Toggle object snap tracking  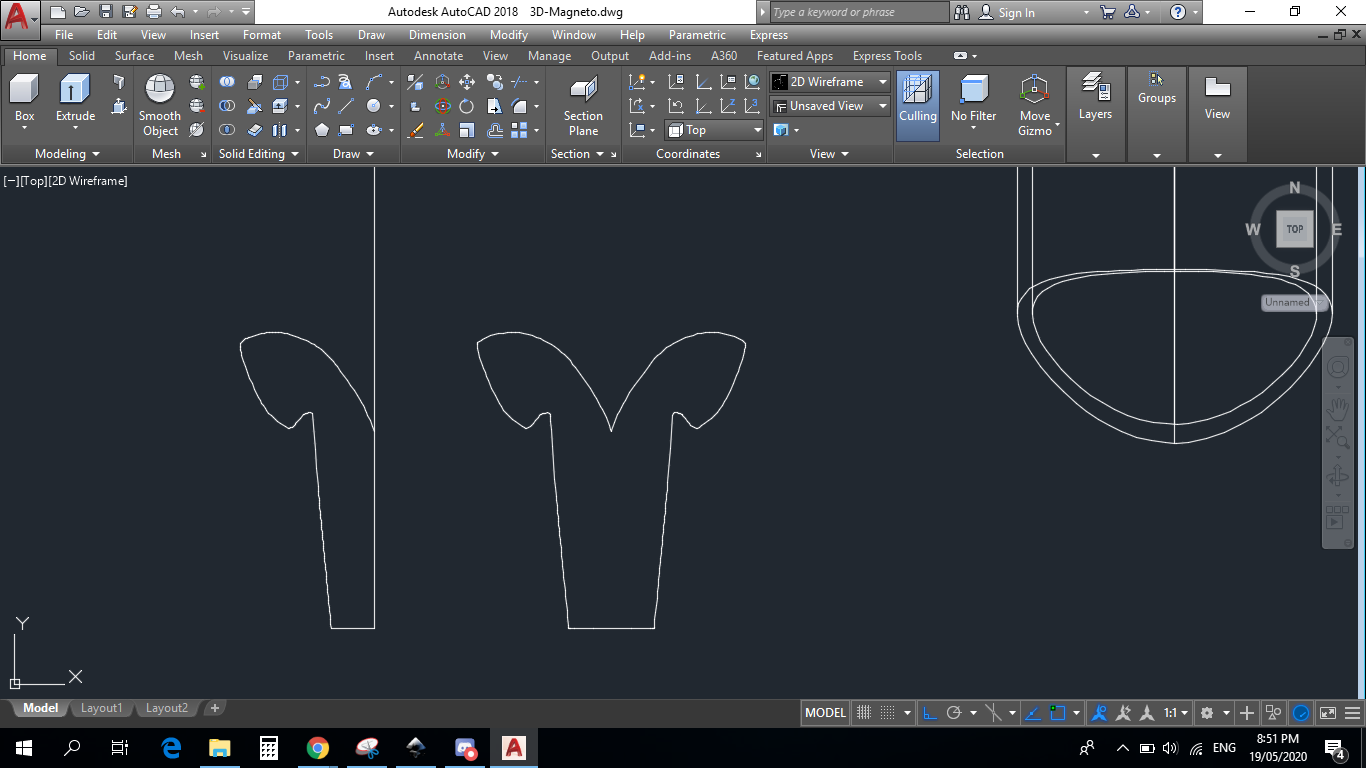1034,713
